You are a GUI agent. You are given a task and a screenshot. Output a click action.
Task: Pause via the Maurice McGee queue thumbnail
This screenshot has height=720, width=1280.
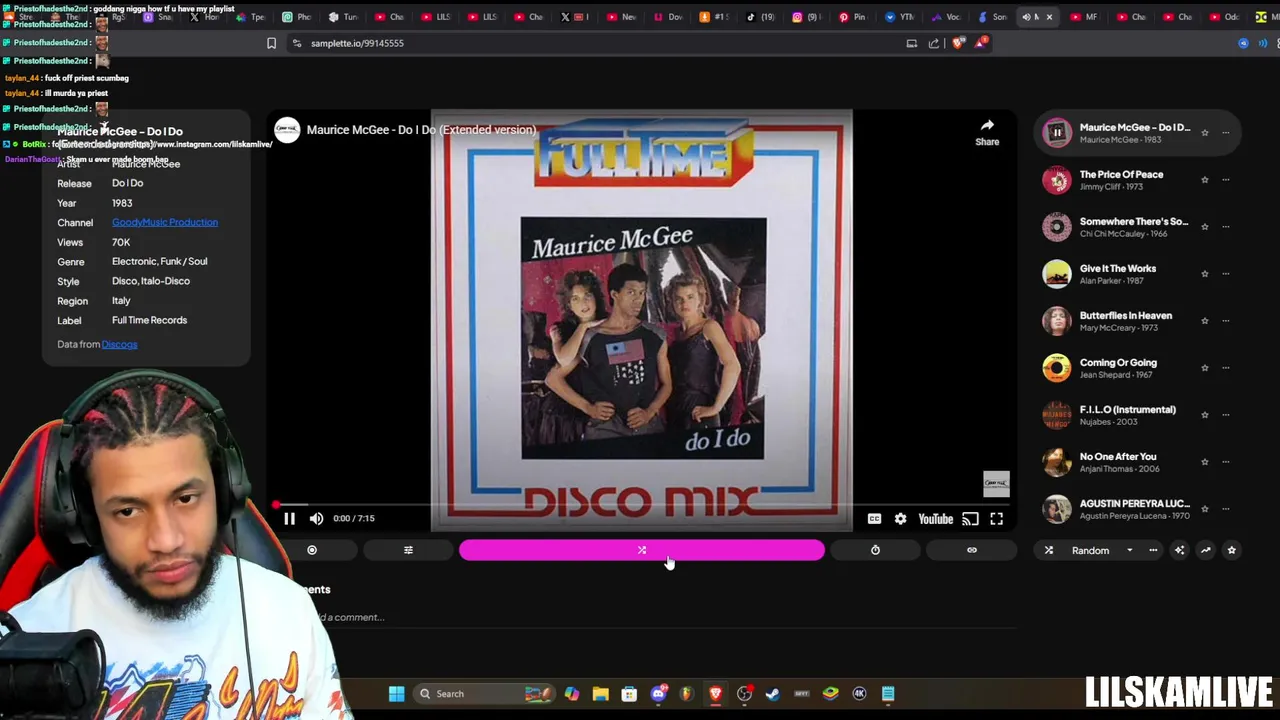1057,132
